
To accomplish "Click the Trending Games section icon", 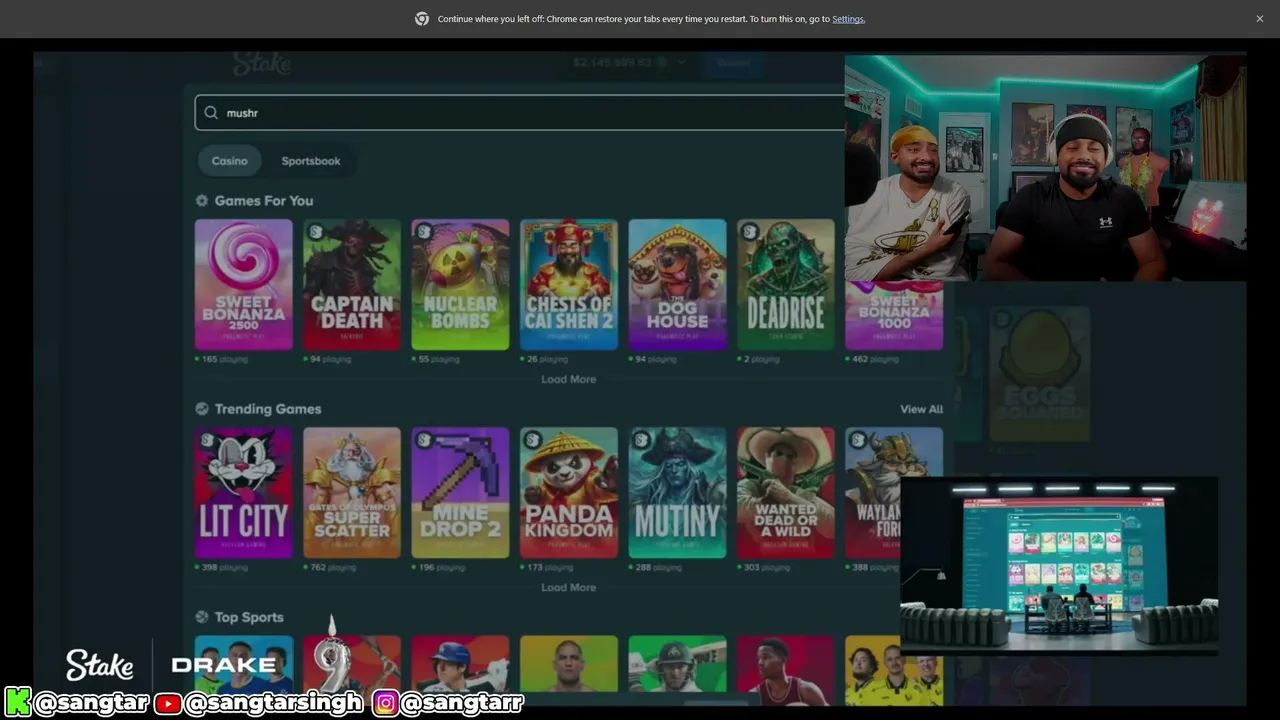I will (202, 409).
